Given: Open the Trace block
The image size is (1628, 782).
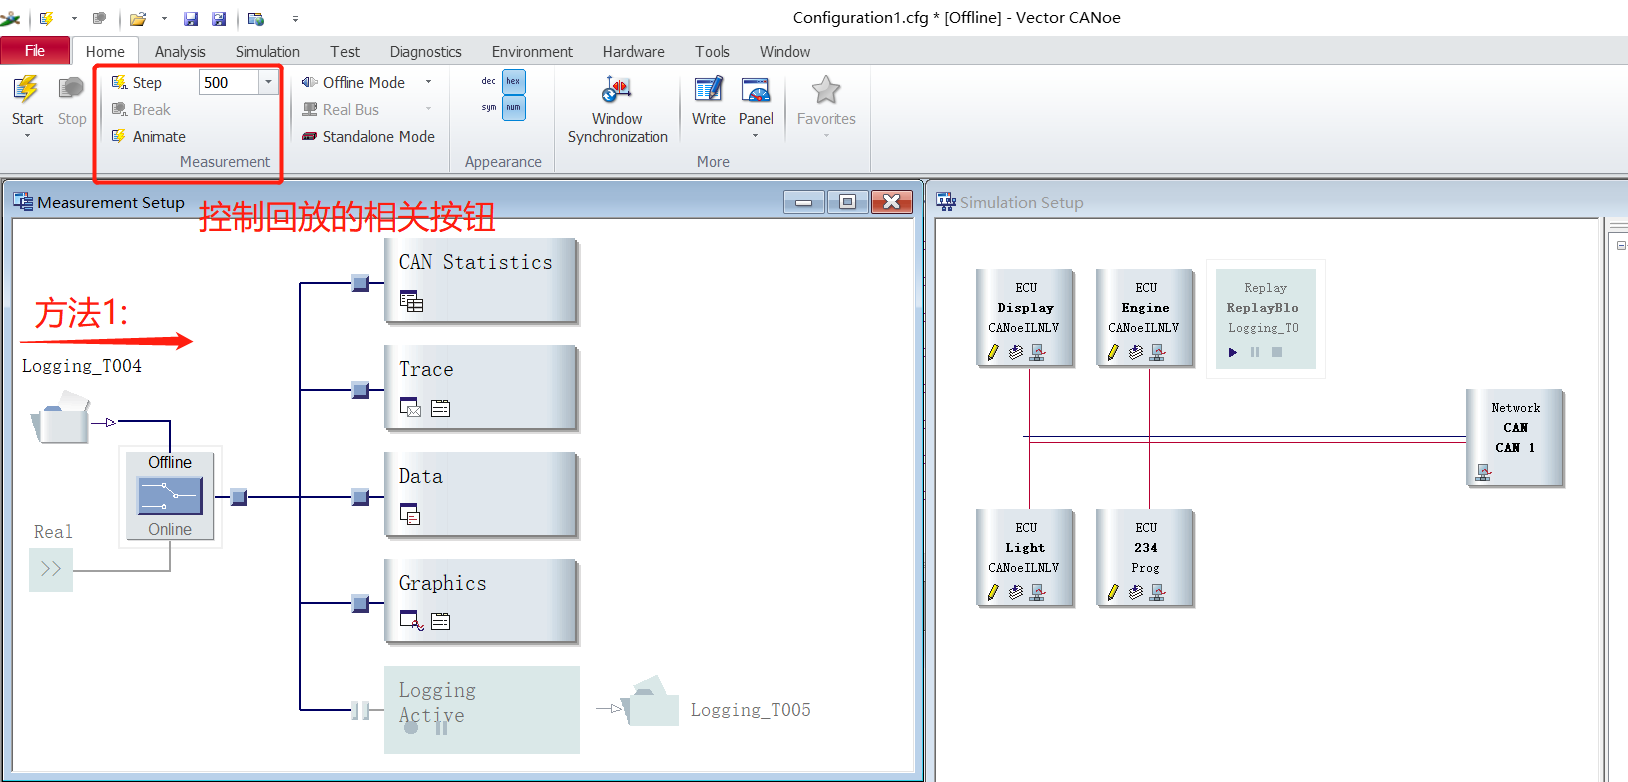Looking at the screenshot, I should point(481,388).
